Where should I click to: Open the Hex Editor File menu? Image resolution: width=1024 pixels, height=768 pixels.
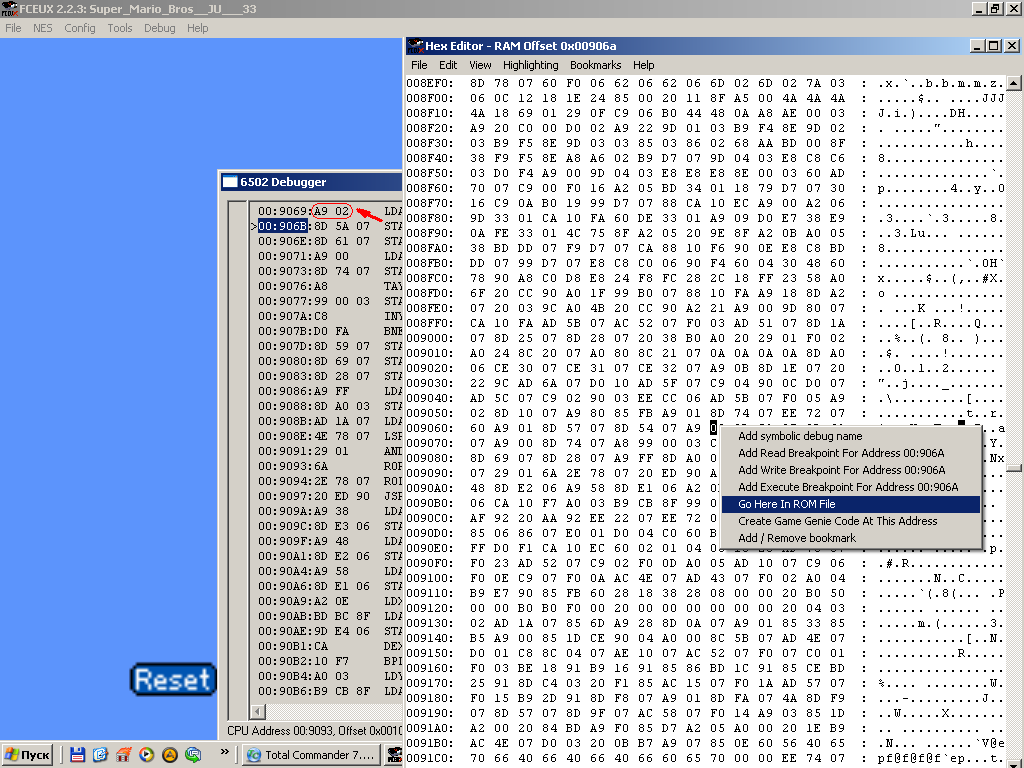[x=419, y=65]
